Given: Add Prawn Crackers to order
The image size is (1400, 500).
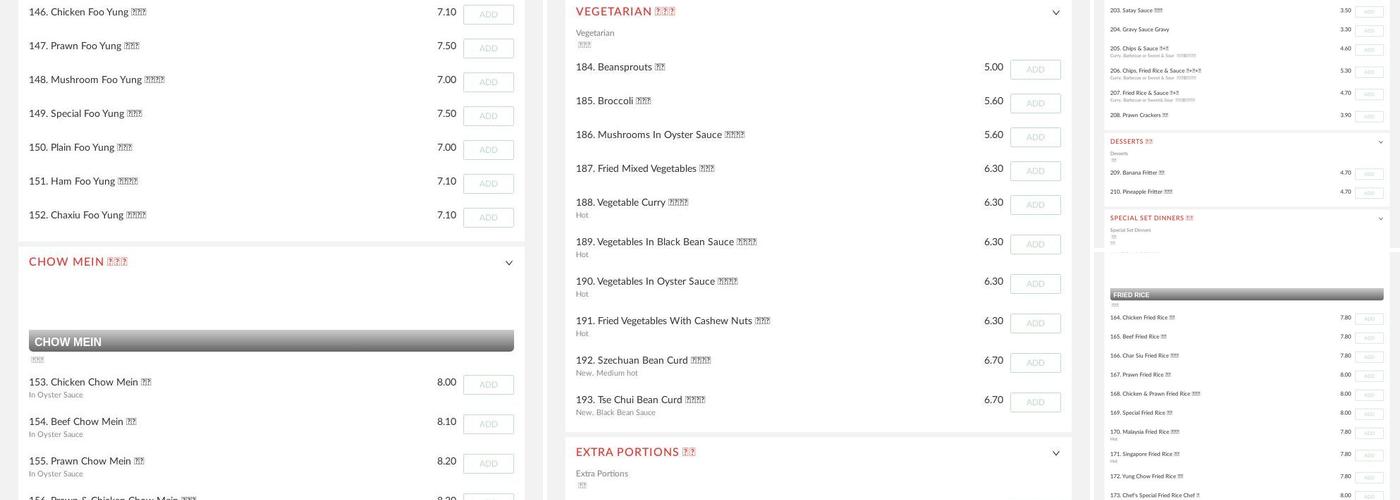Looking at the screenshot, I should coord(1369,116).
